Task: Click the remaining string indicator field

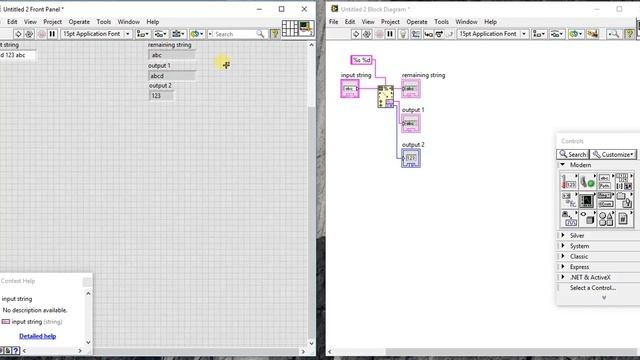Action: point(171,55)
